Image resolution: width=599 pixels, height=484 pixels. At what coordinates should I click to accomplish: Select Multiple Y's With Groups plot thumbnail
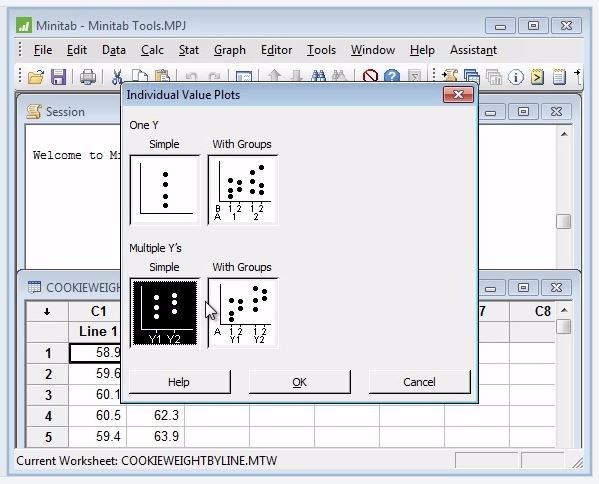tap(243, 313)
